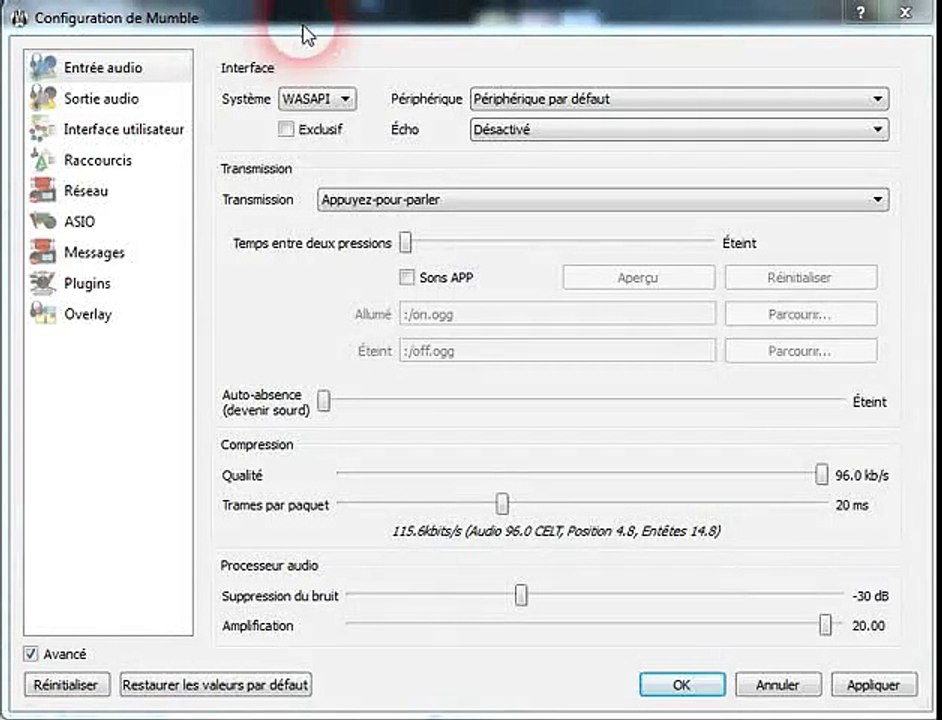Viewport: 942px width, 720px height.
Task: Click the Aperçu button
Action: click(639, 278)
